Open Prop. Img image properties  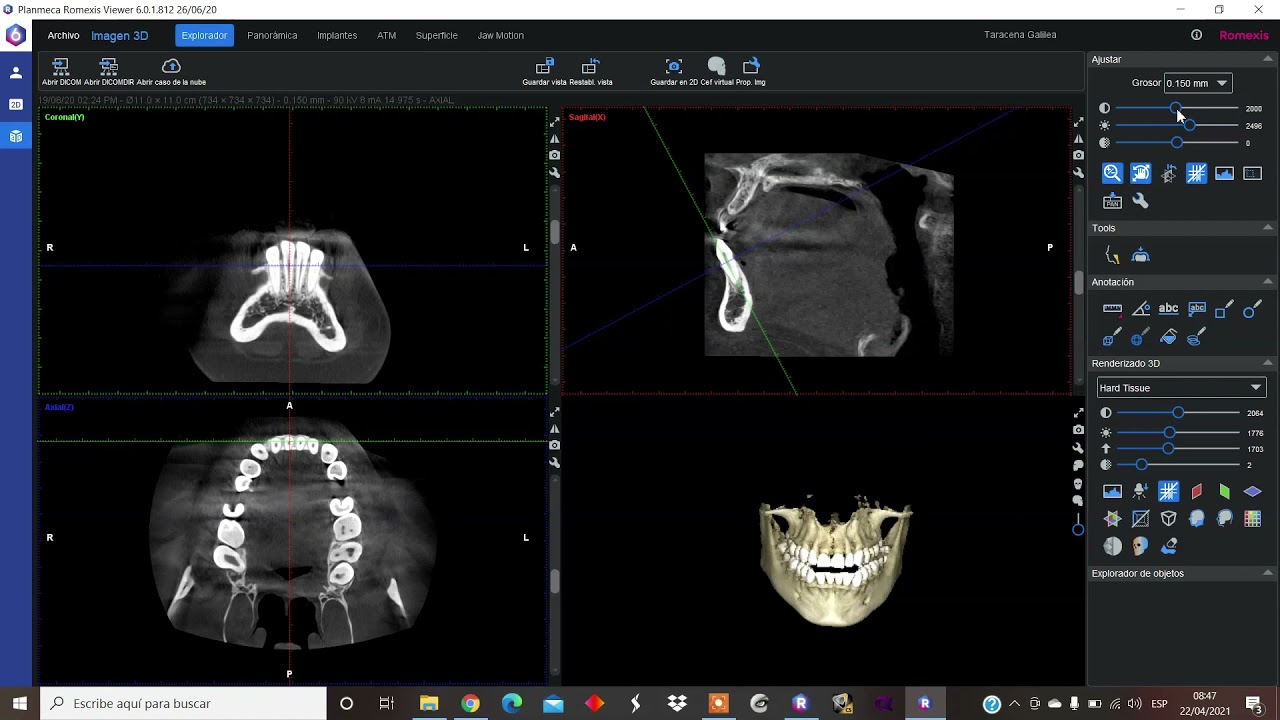[751, 71]
